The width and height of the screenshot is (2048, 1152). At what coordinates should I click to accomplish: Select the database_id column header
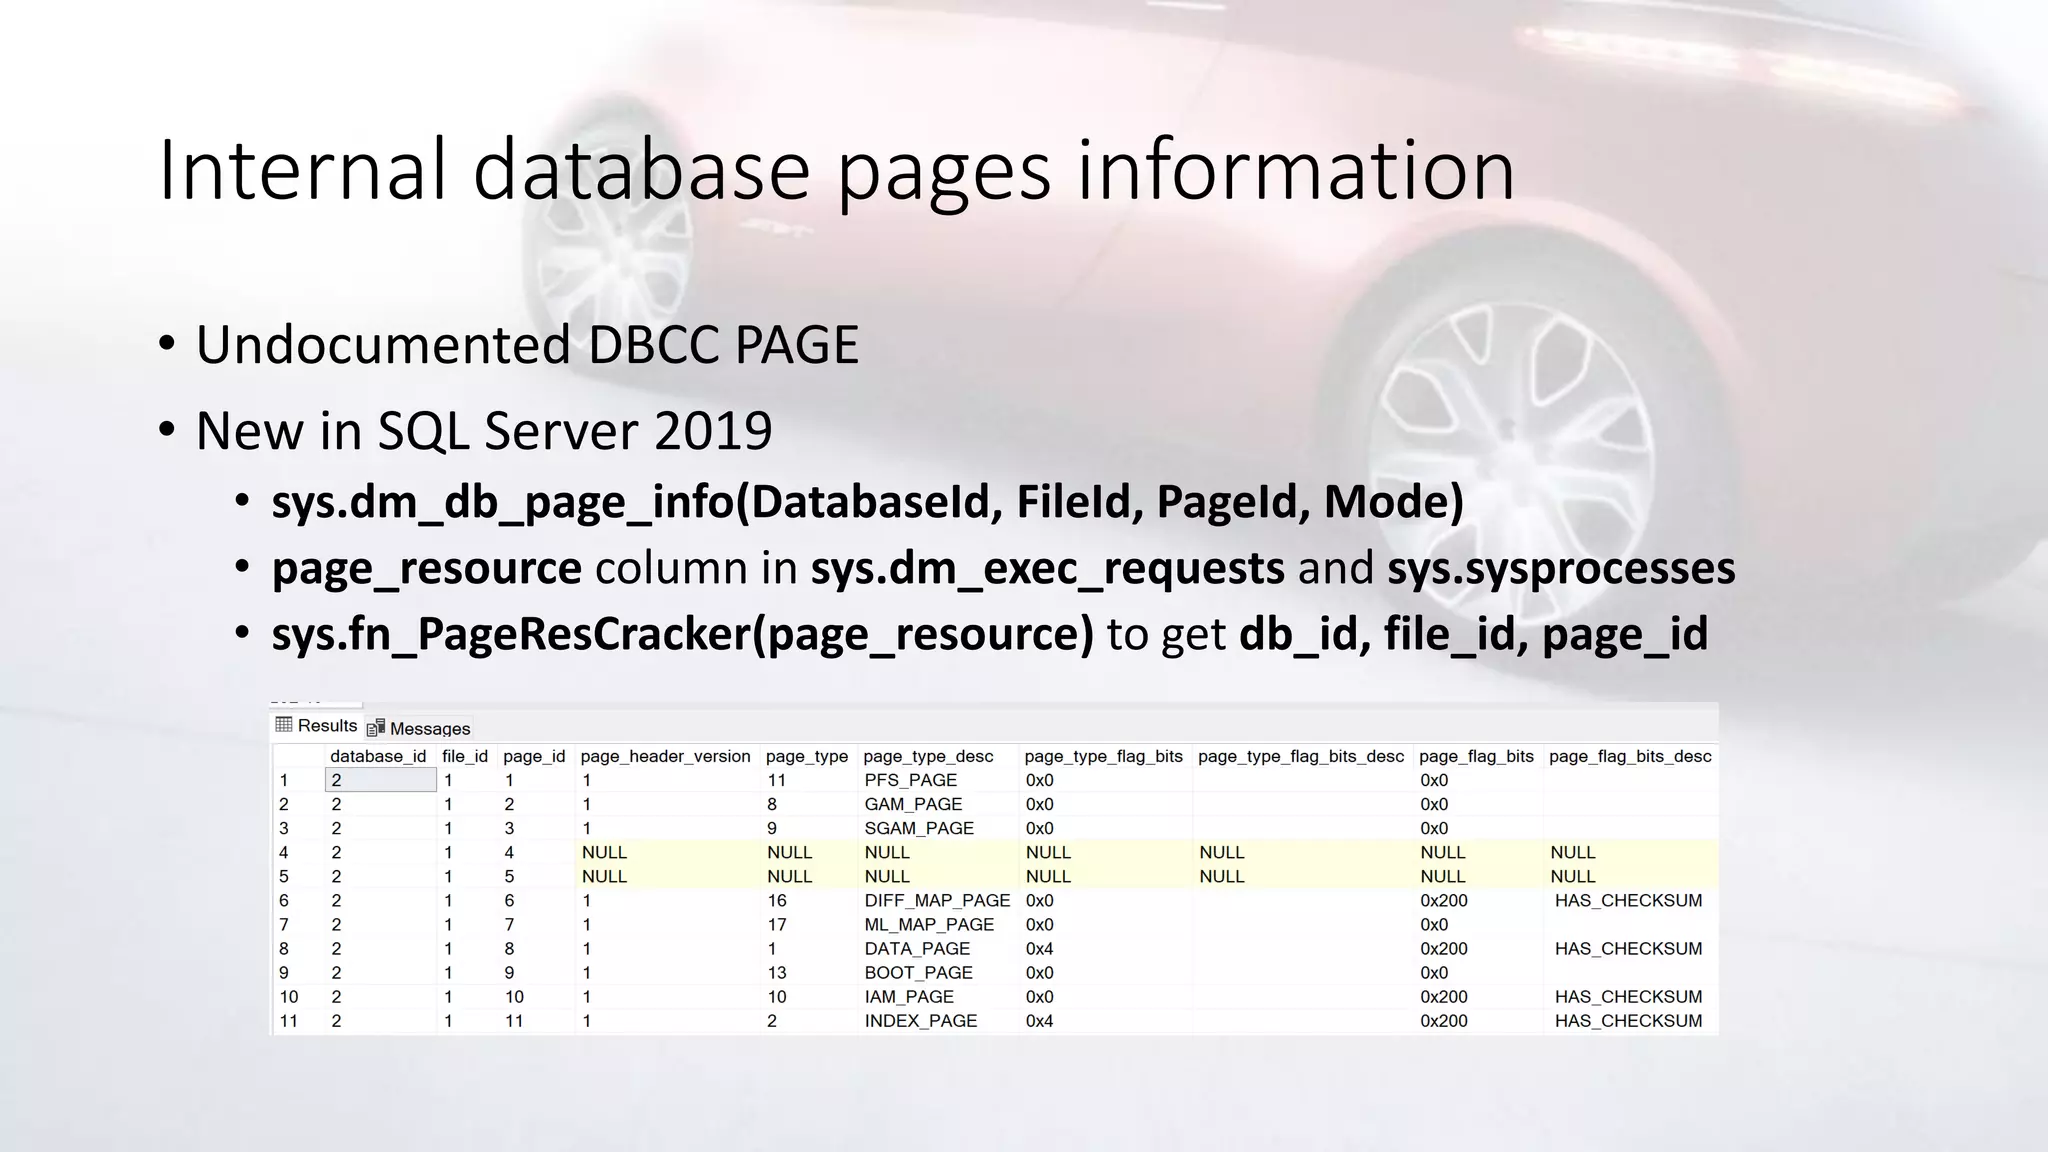pyautogui.click(x=378, y=757)
